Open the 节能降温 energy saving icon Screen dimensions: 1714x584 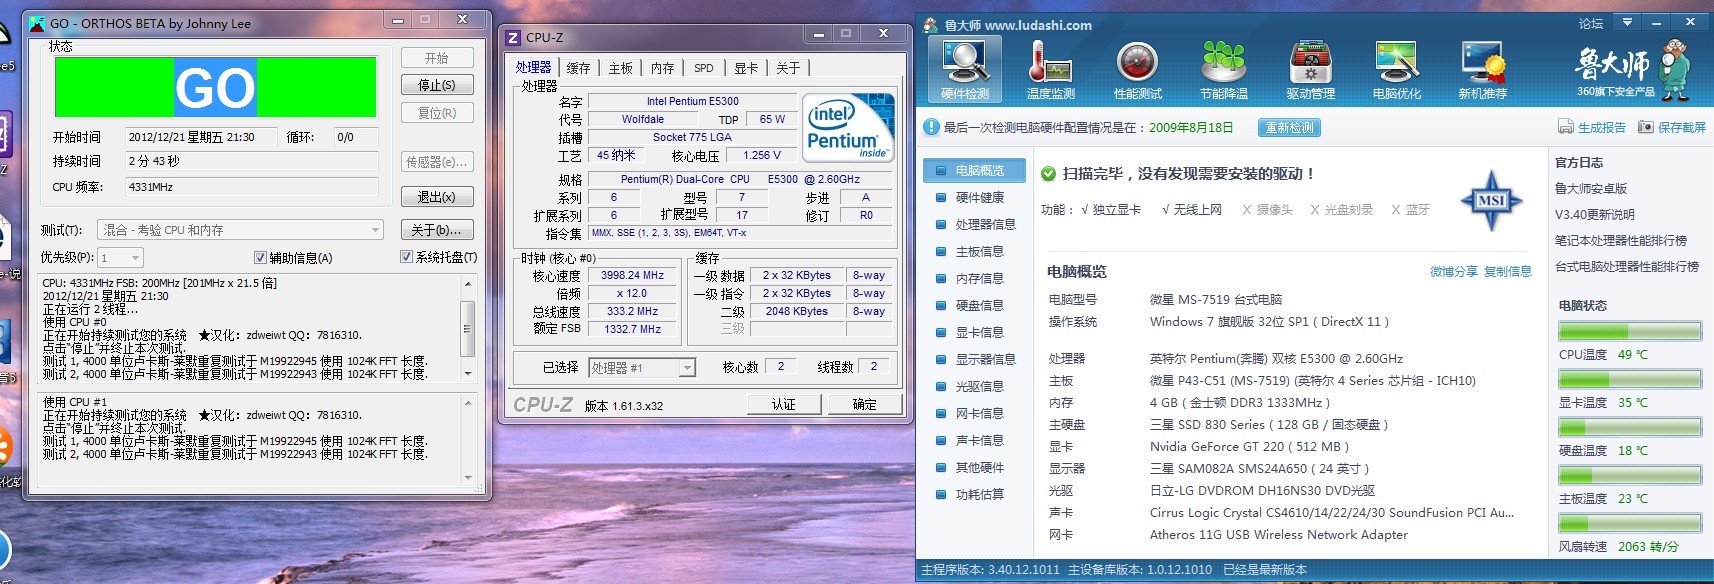tap(1224, 69)
